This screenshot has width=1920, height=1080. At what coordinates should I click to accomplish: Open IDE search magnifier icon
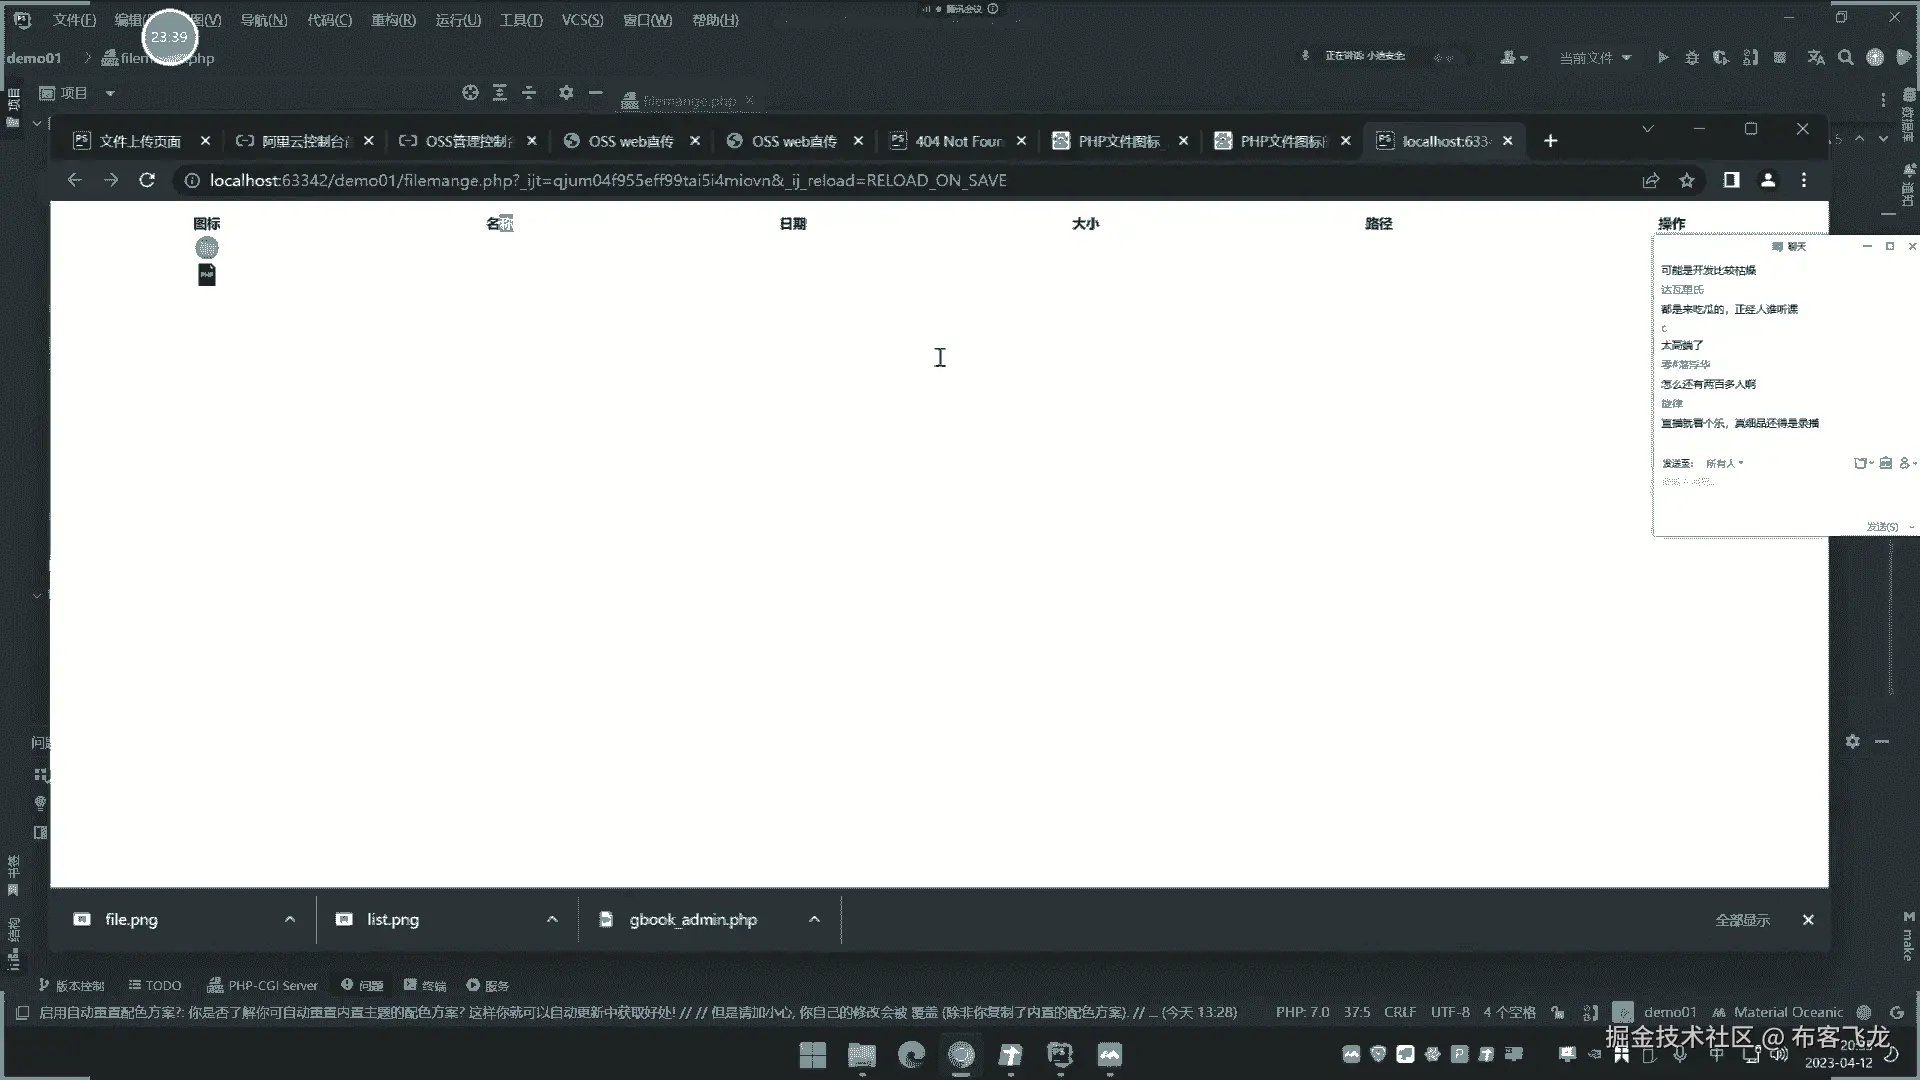pos(1846,58)
